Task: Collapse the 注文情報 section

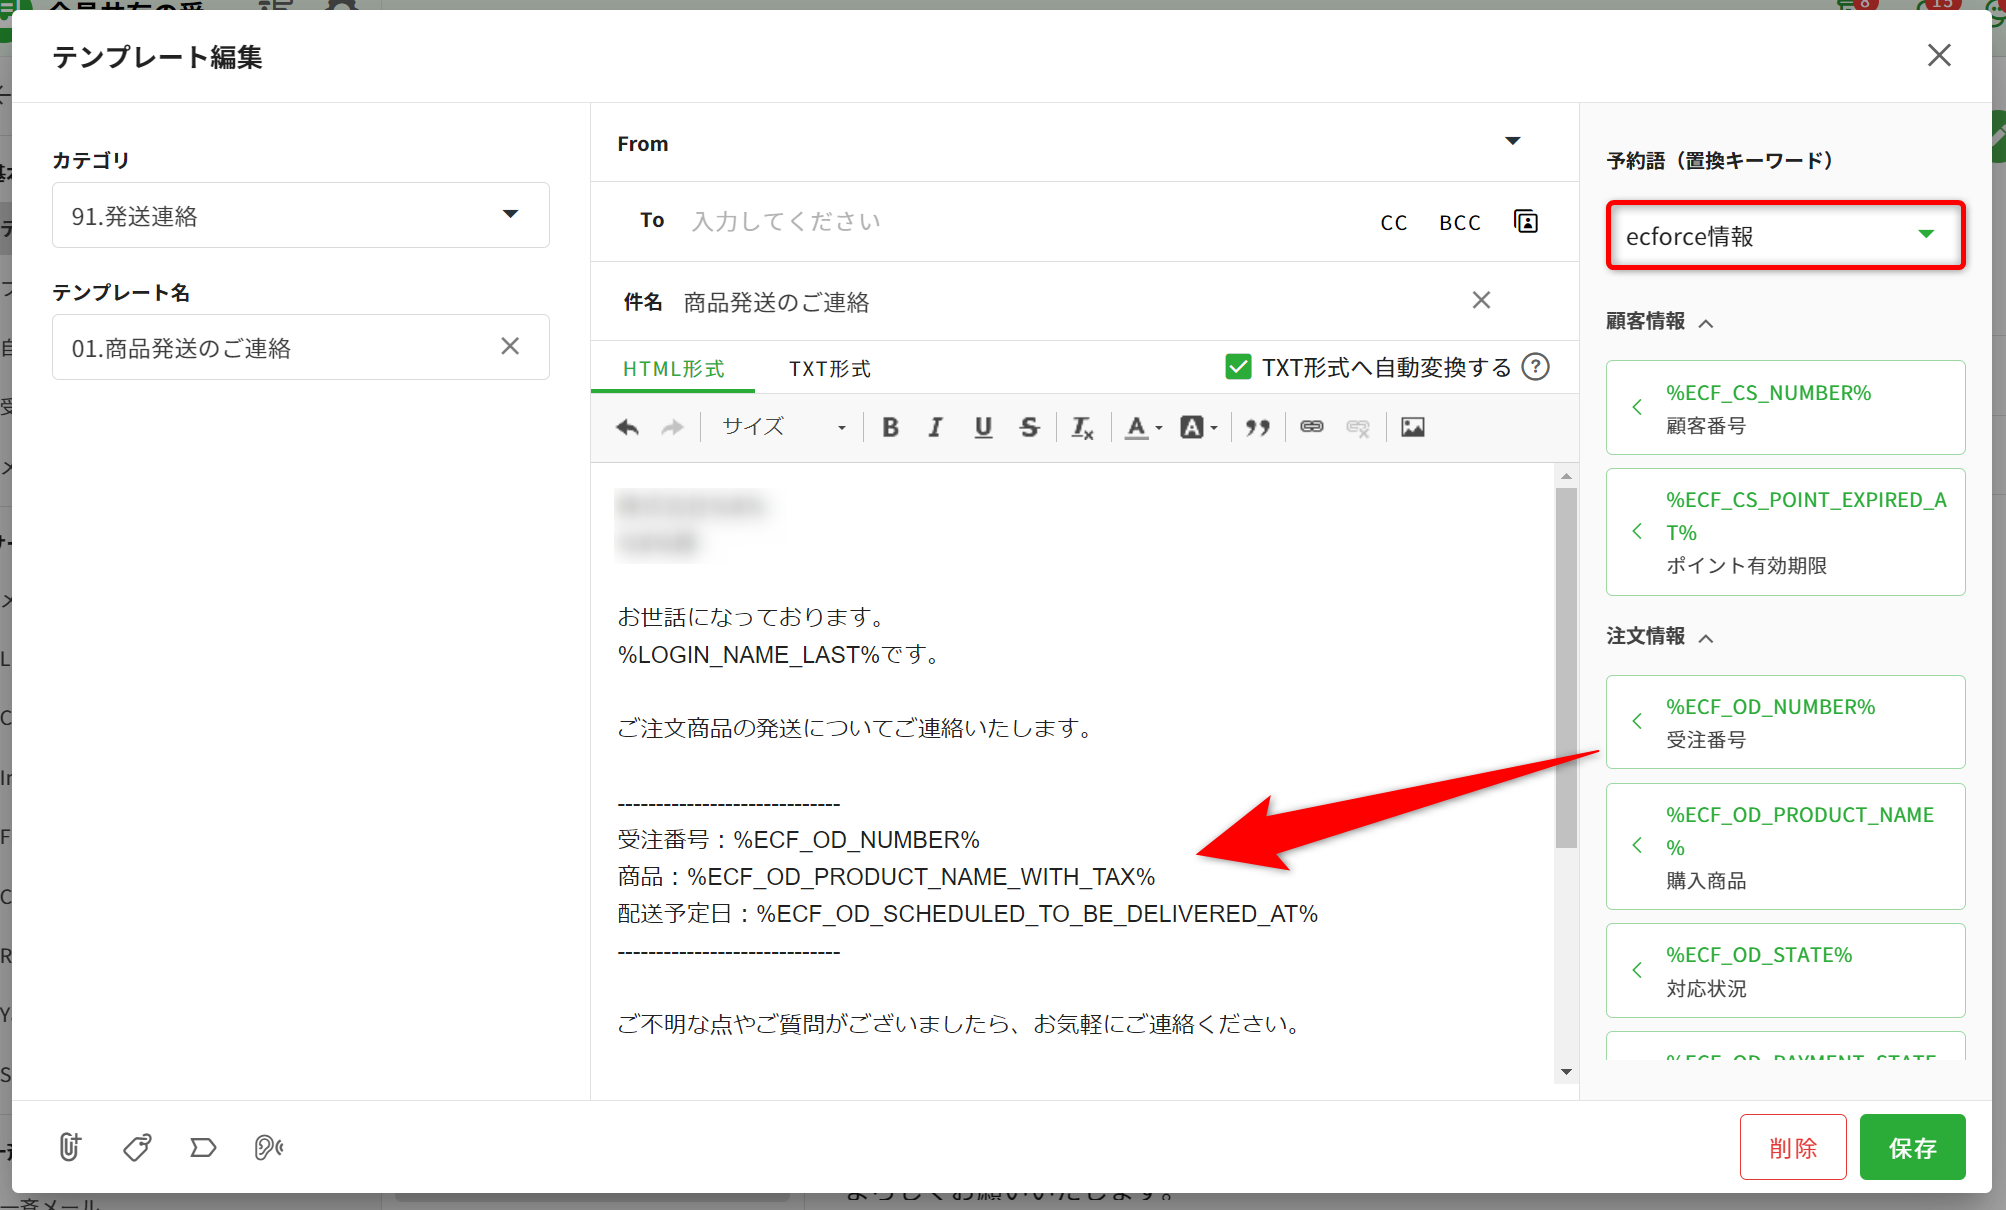Action: point(1706,638)
